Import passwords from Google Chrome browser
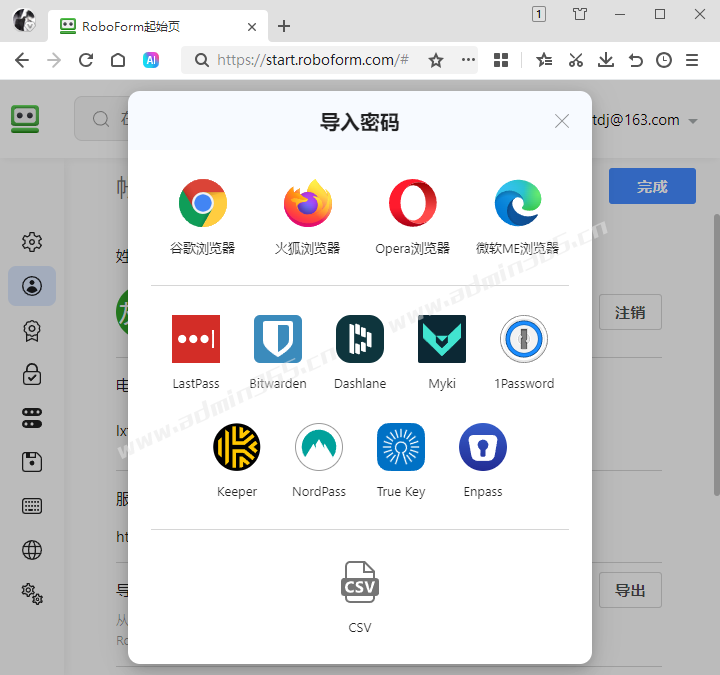720x675 pixels. click(x=202, y=203)
